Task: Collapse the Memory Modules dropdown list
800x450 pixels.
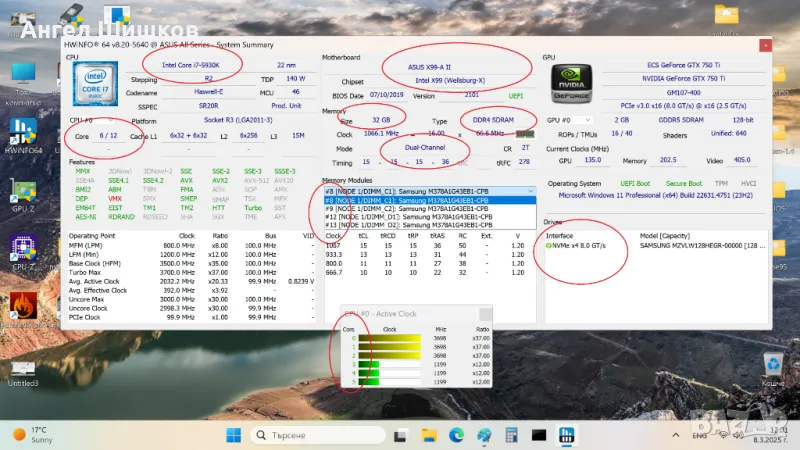Action: click(x=530, y=190)
